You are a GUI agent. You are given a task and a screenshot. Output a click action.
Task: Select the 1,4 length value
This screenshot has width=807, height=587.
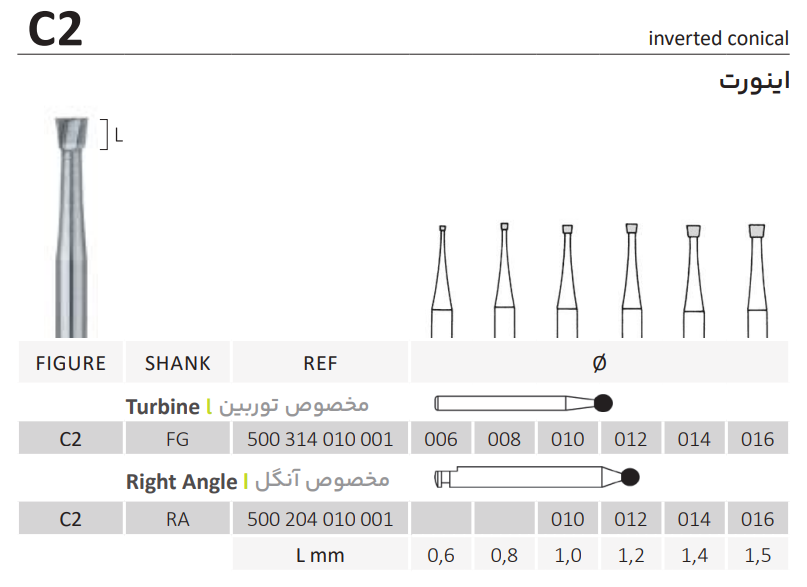694,555
